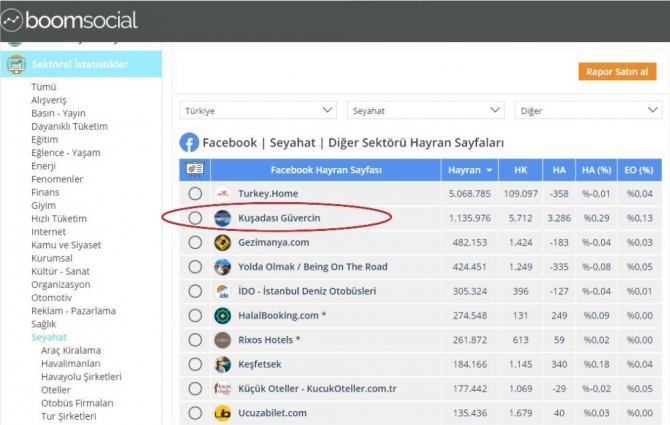Sort the table by Hayran column
This screenshot has height=425, width=670.
click(470, 170)
